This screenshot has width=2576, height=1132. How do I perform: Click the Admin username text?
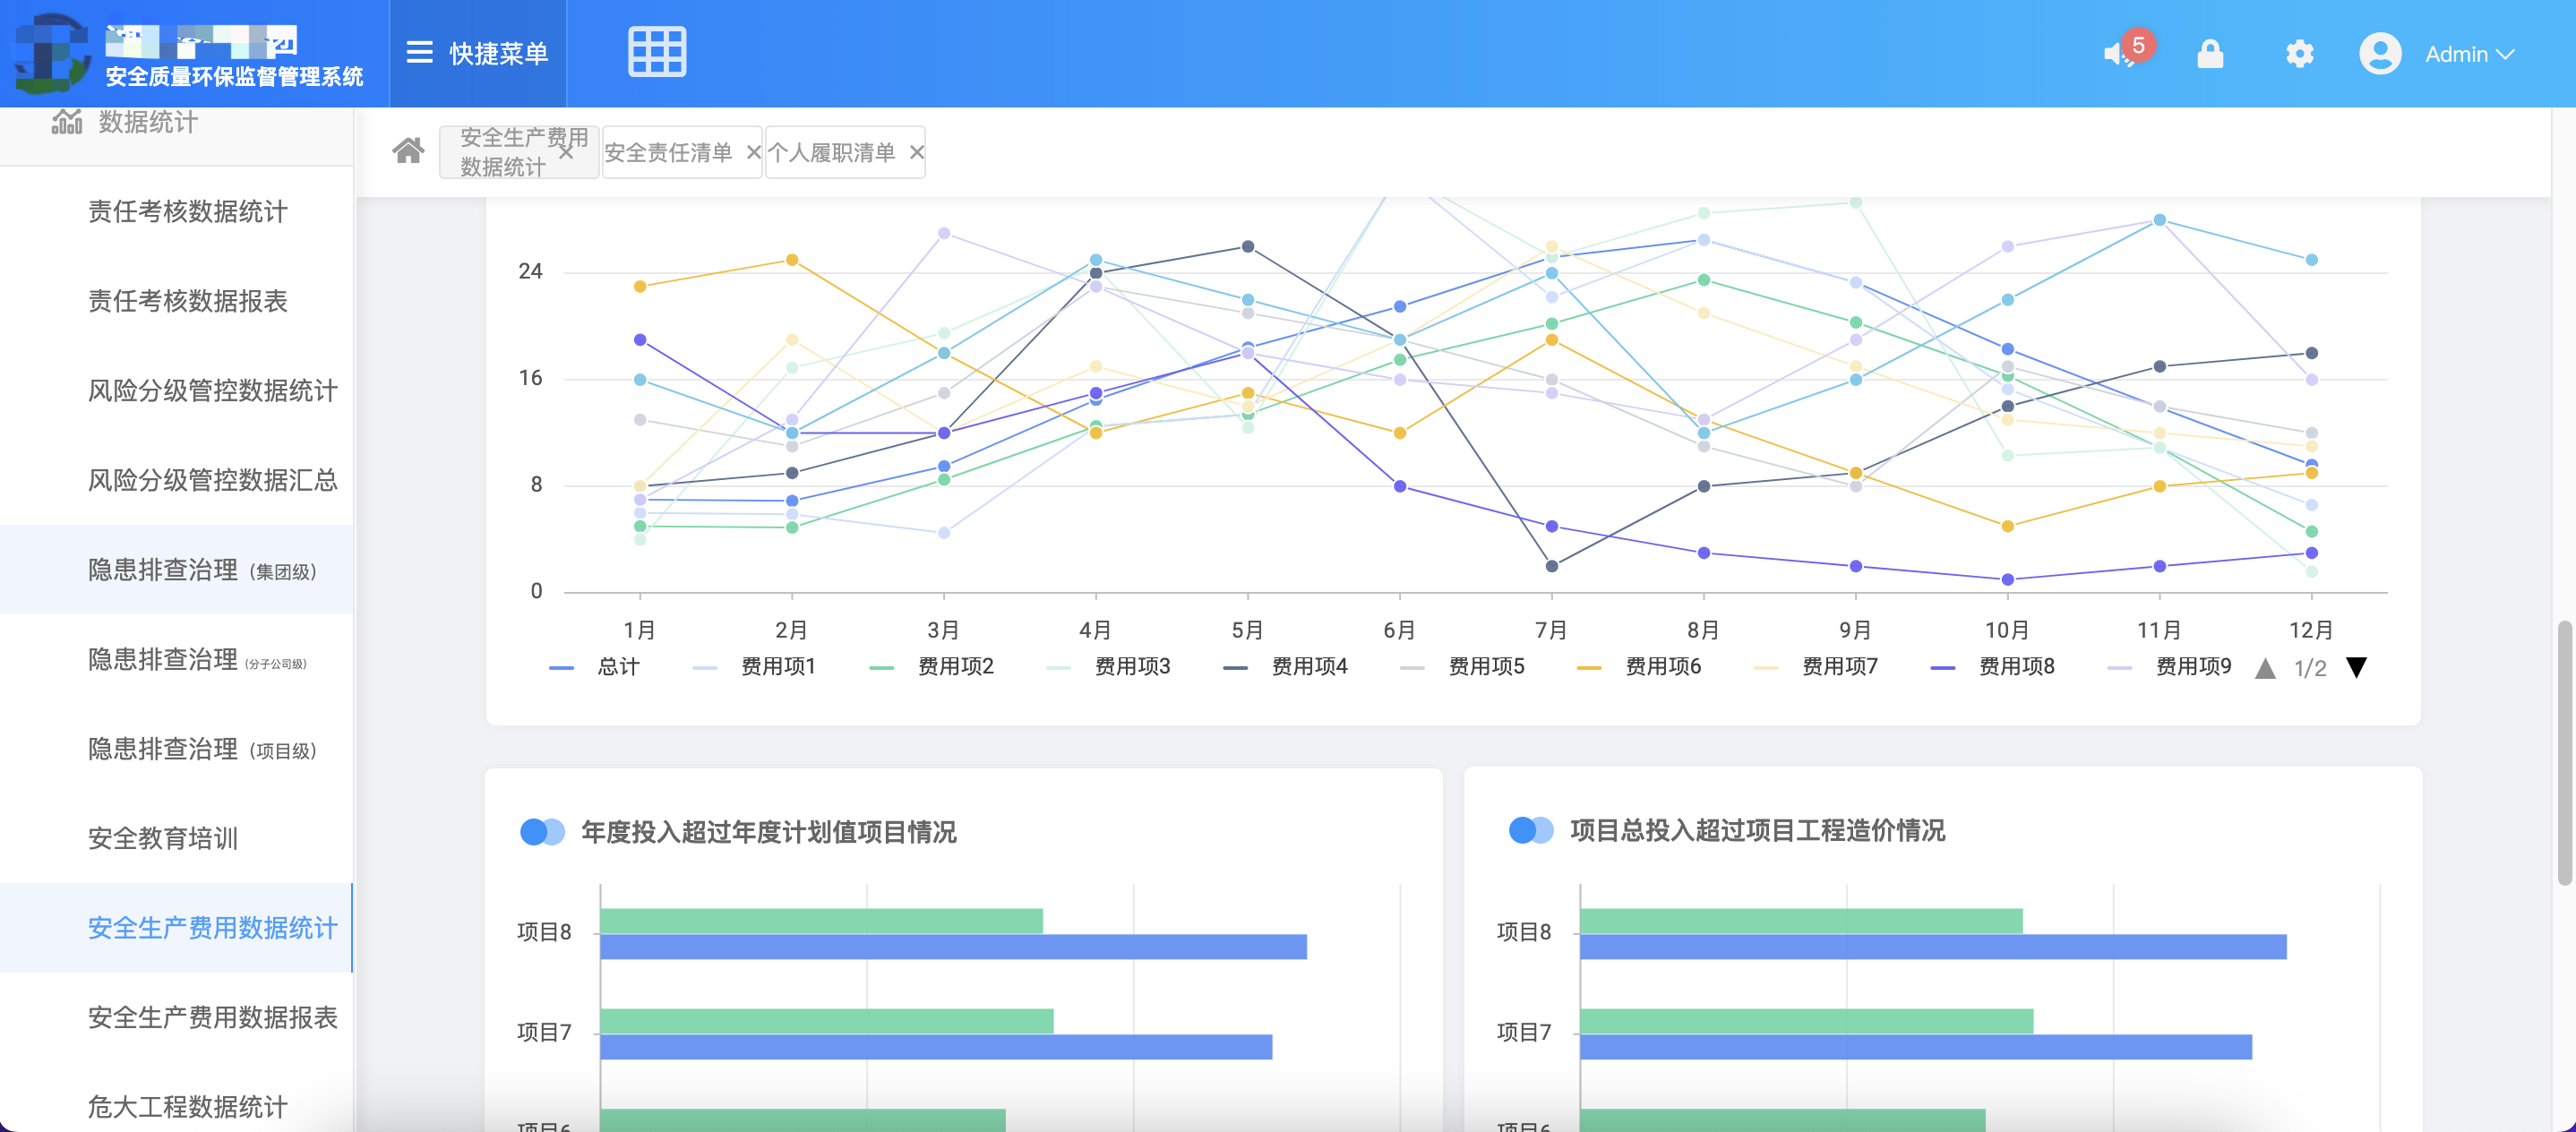click(x=2456, y=54)
